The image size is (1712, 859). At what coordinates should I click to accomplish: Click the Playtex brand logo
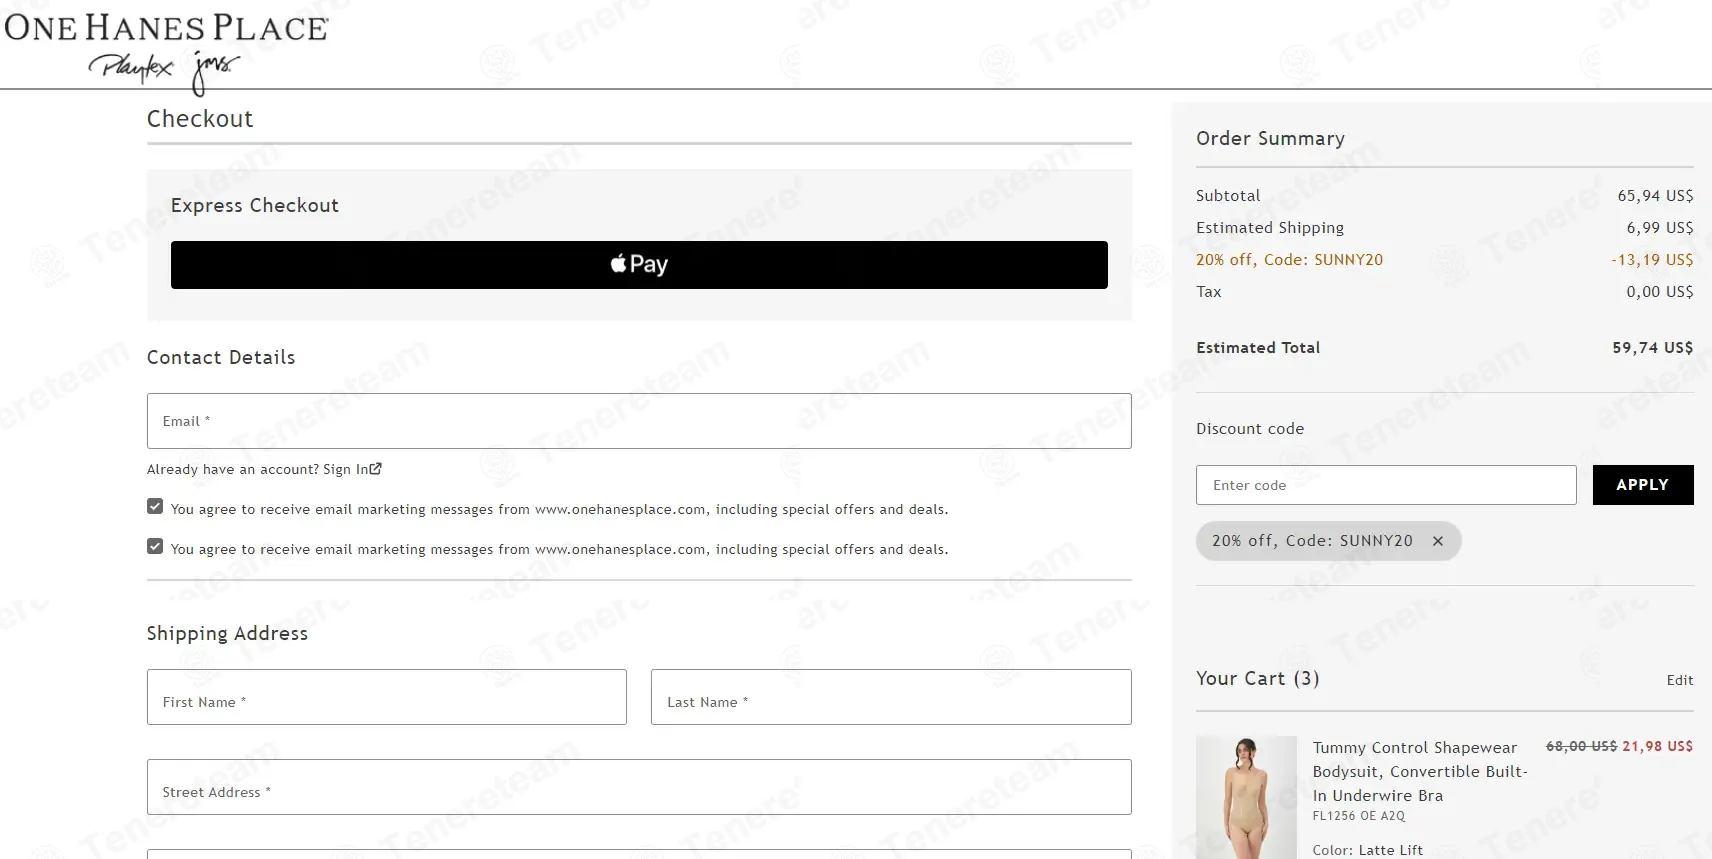tap(131, 67)
